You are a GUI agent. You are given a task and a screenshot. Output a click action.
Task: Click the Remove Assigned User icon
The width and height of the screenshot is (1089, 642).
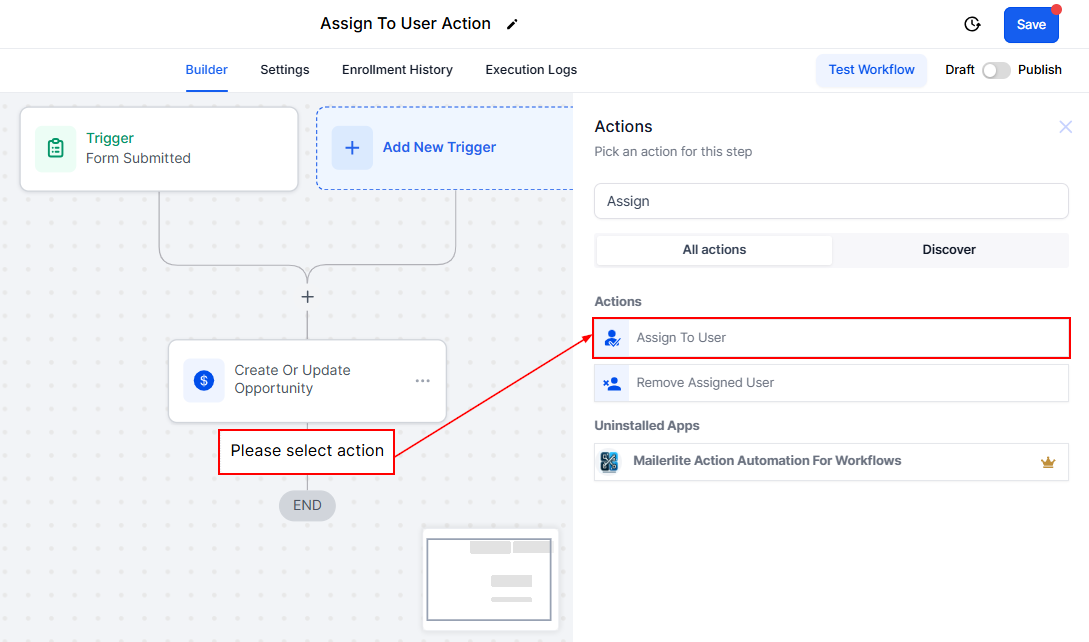(612, 383)
